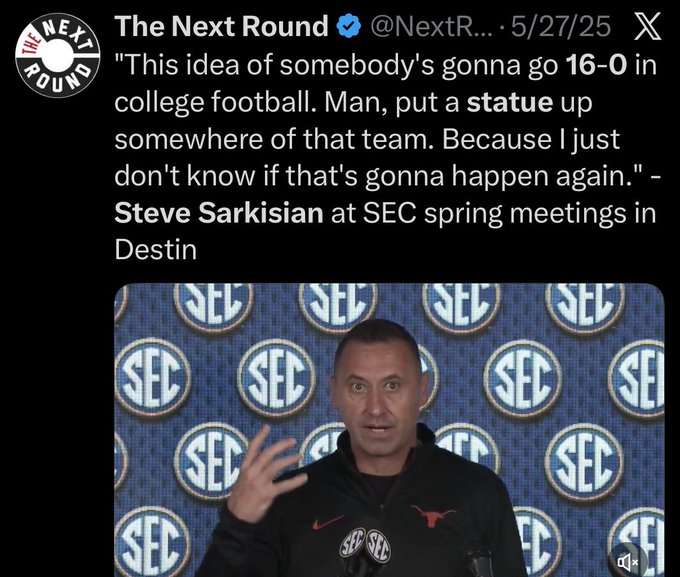Click the X logo in top corner
Screen dimensions: 680x577
click(647, 26)
